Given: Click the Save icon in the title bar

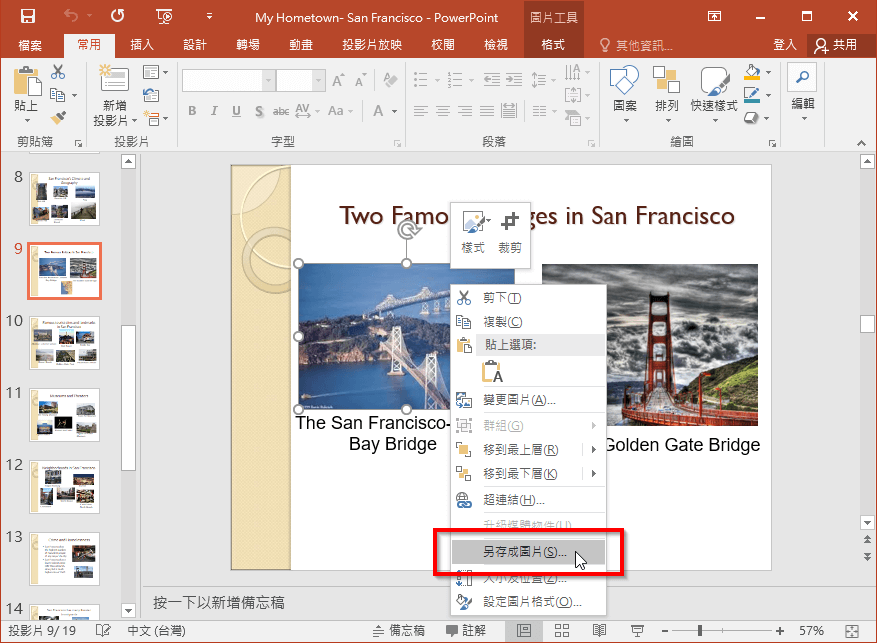Looking at the screenshot, I should tap(28, 17).
